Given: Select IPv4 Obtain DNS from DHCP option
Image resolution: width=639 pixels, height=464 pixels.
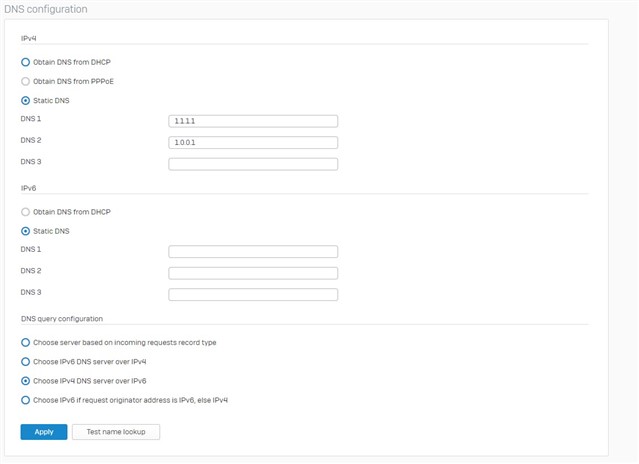Looking at the screenshot, I should click(x=25, y=62).
